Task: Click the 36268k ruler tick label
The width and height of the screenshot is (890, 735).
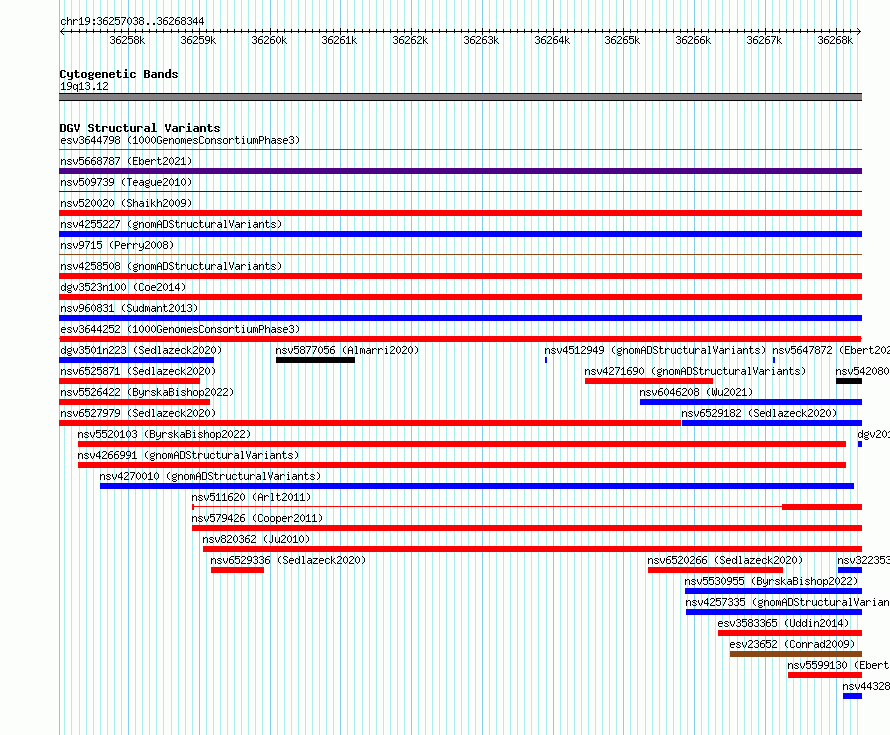Action: point(835,40)
